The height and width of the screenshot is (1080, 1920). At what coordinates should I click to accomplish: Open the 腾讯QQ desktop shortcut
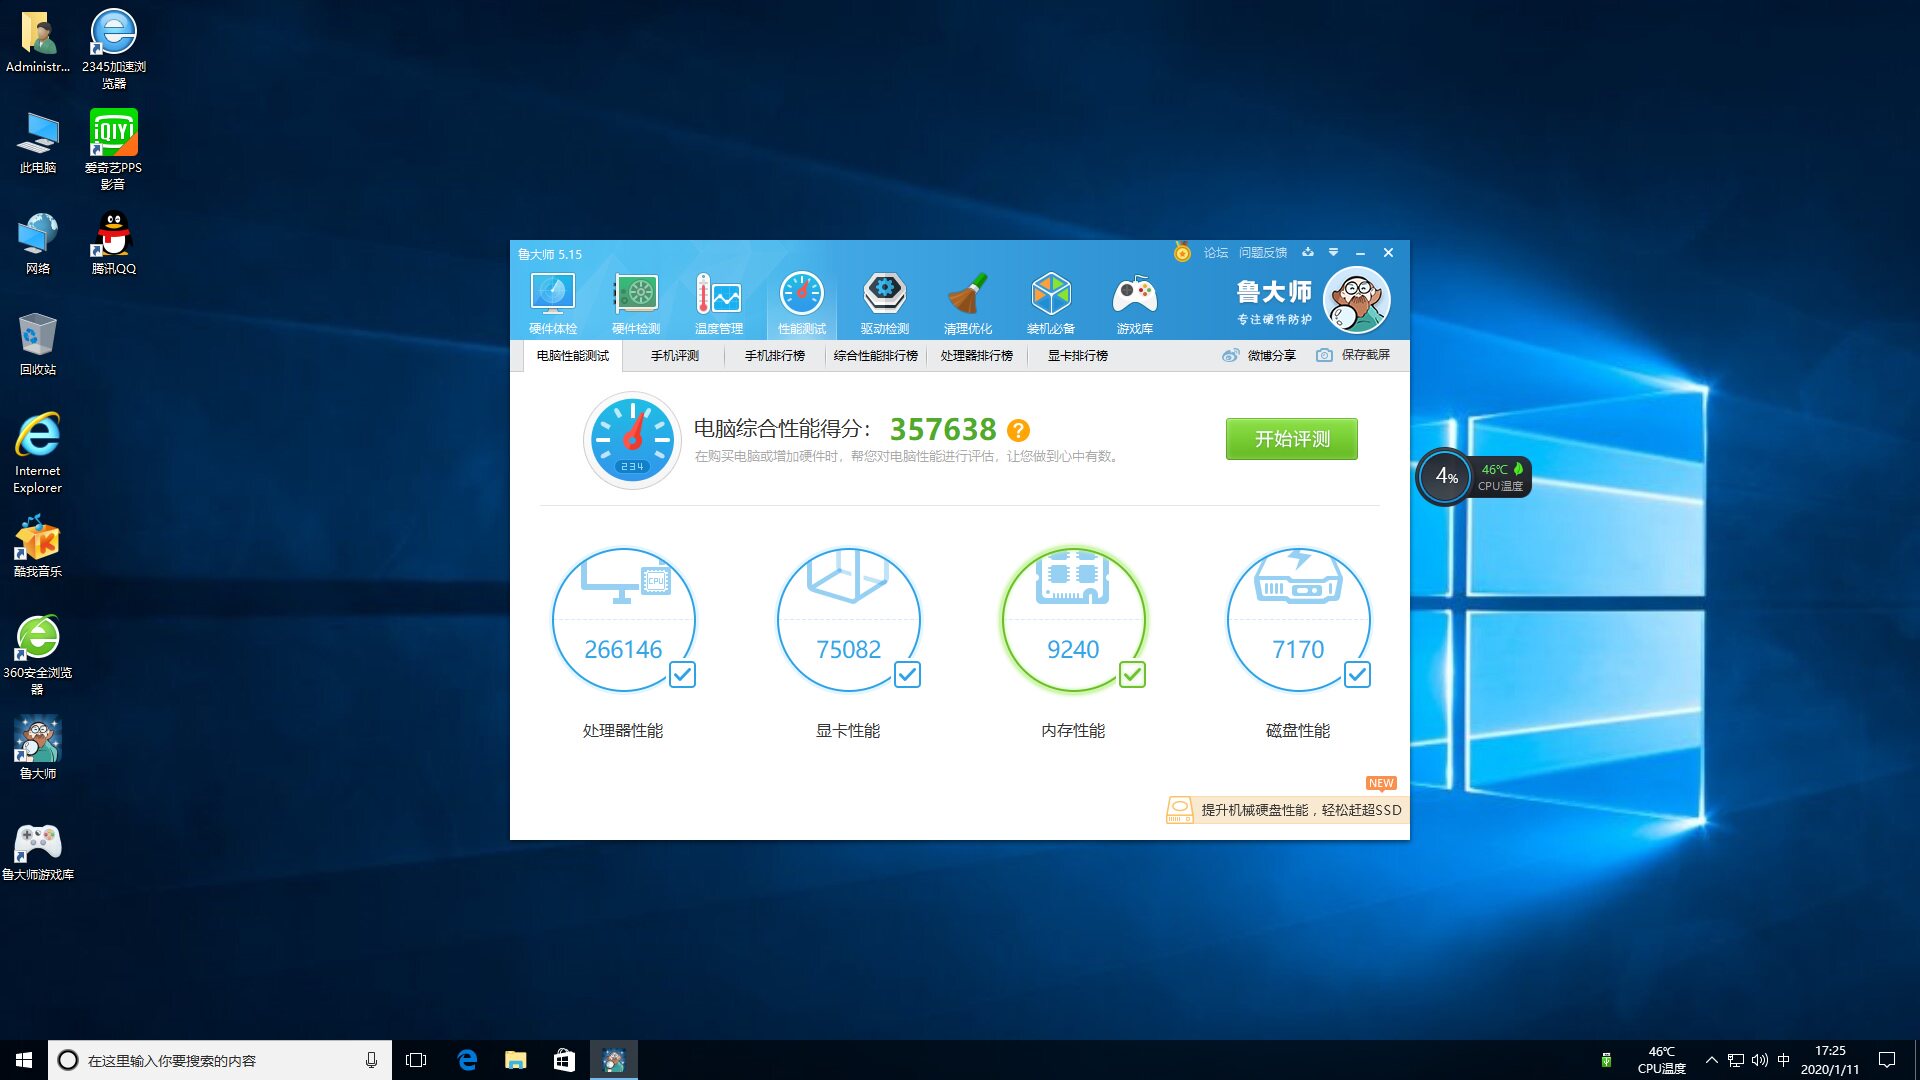(114, 243)
